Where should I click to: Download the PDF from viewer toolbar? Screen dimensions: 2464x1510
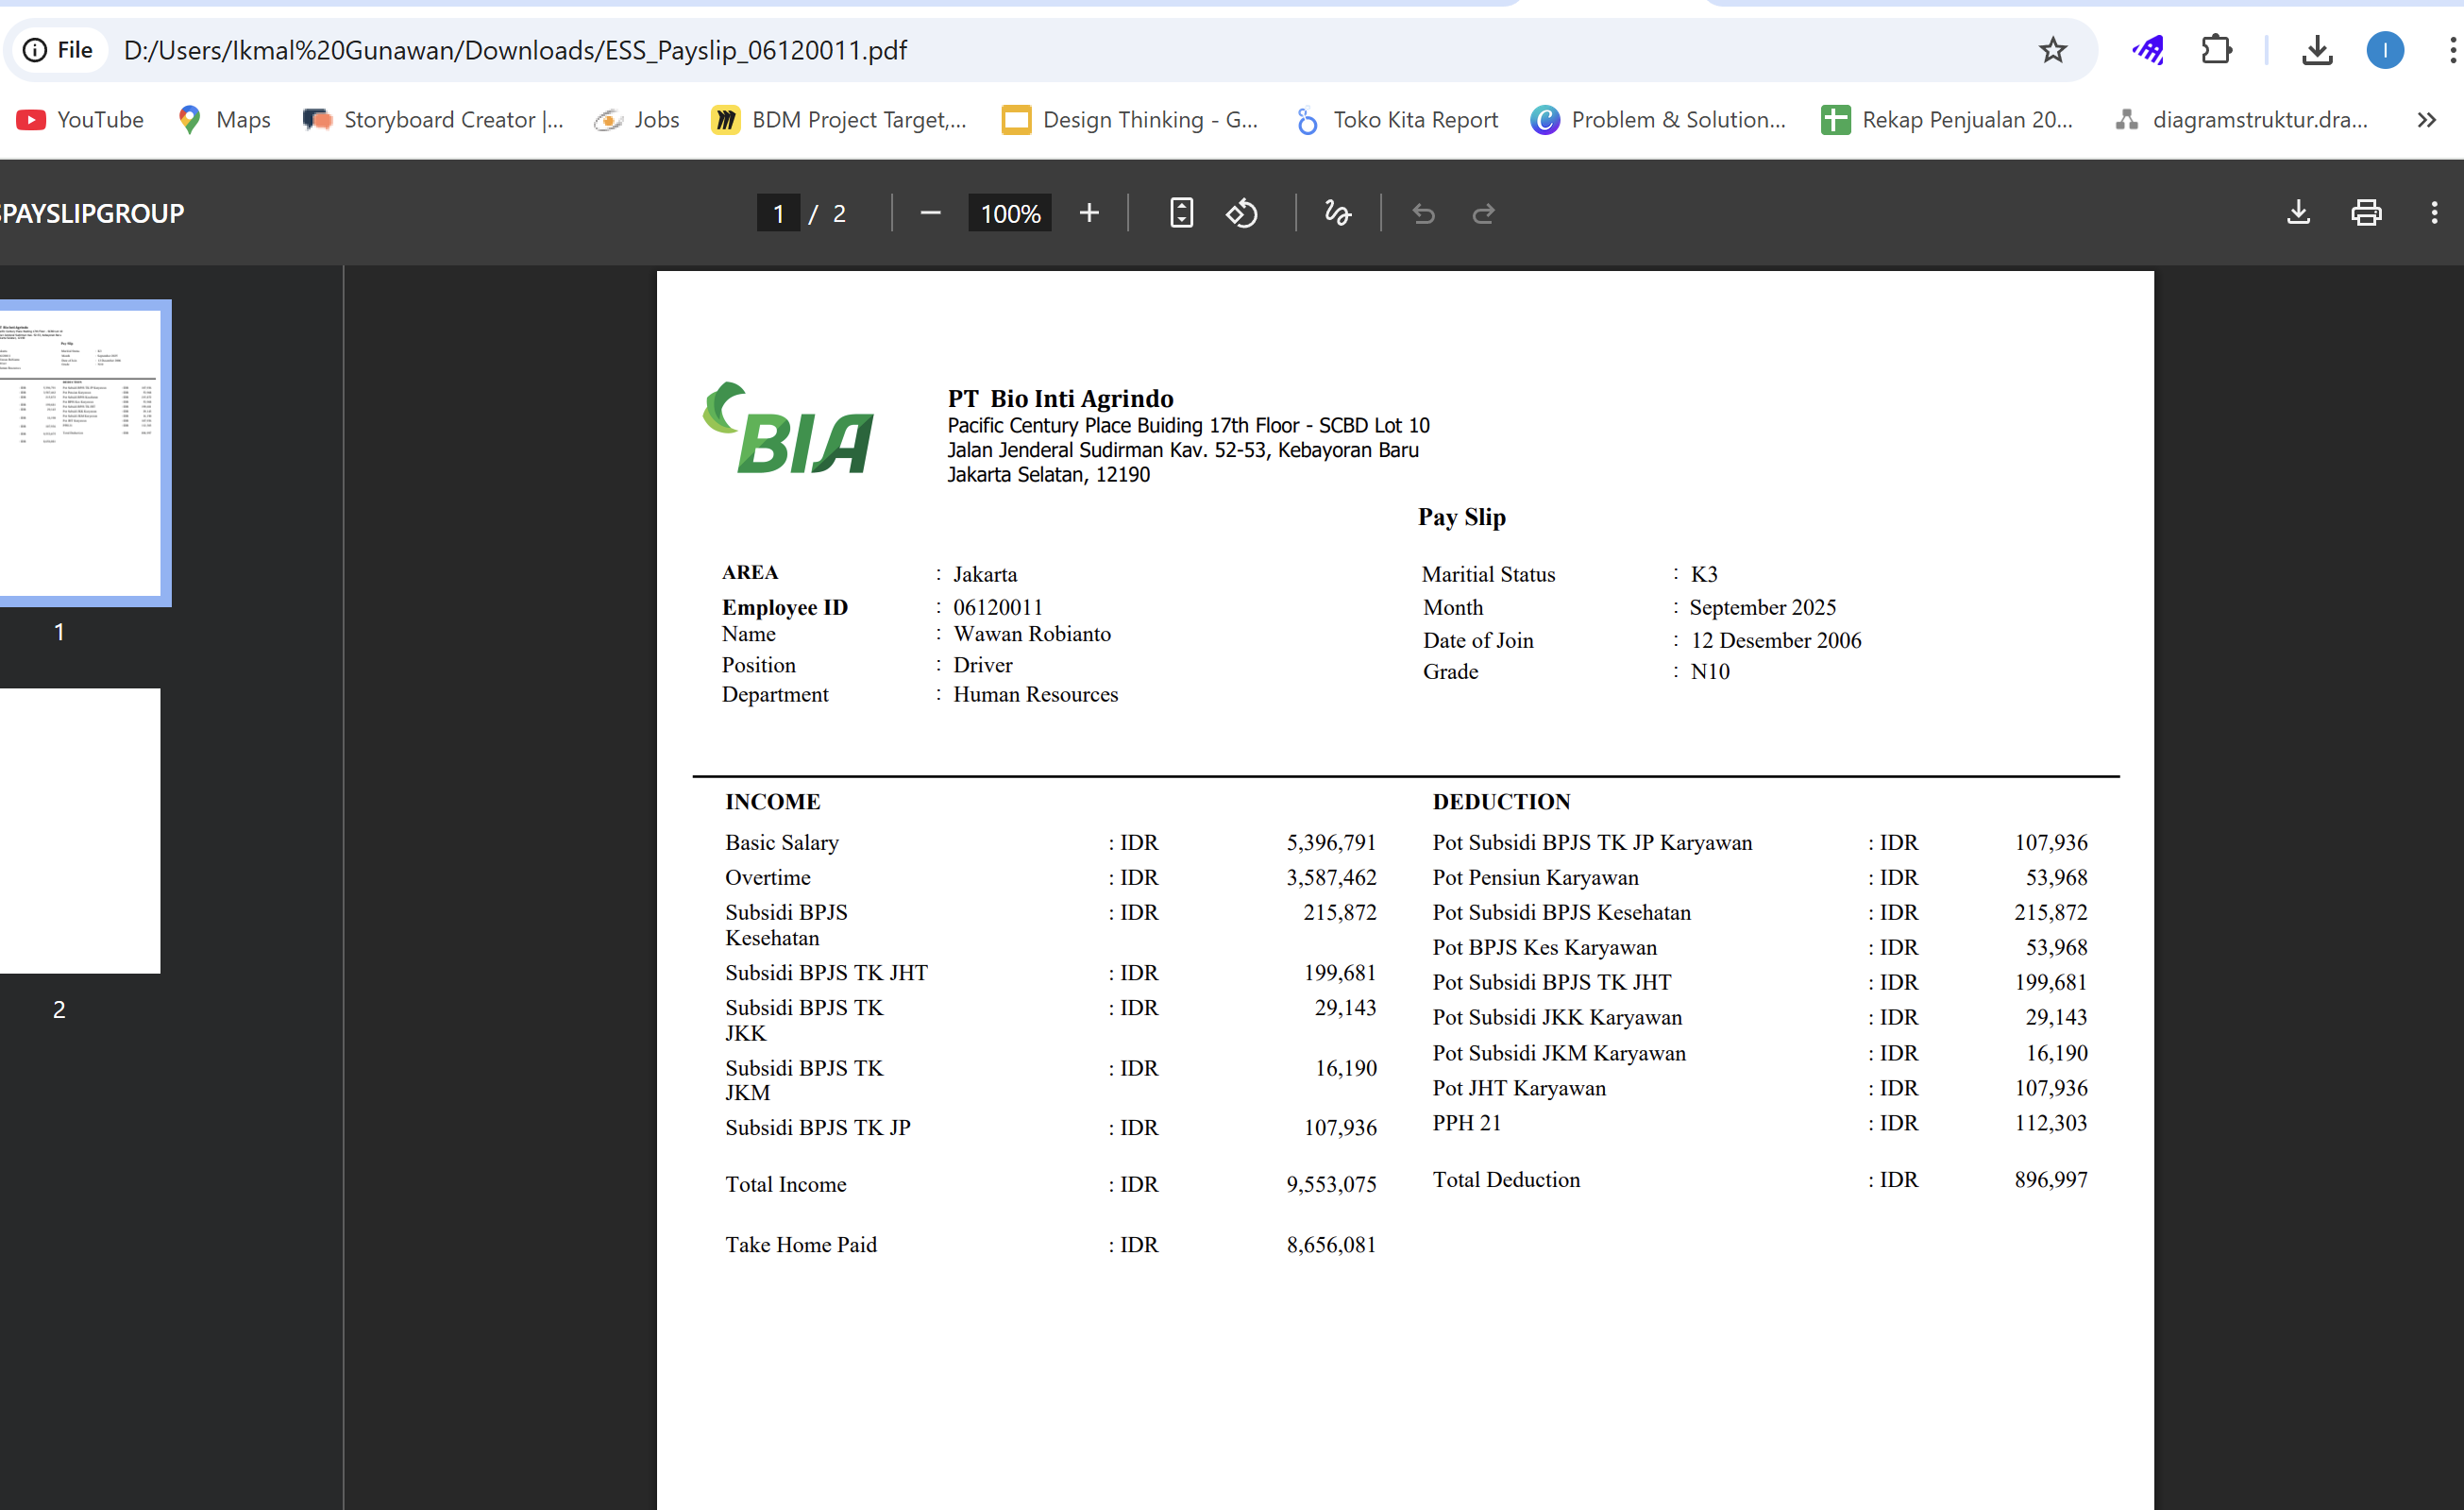click(2298, 213)
